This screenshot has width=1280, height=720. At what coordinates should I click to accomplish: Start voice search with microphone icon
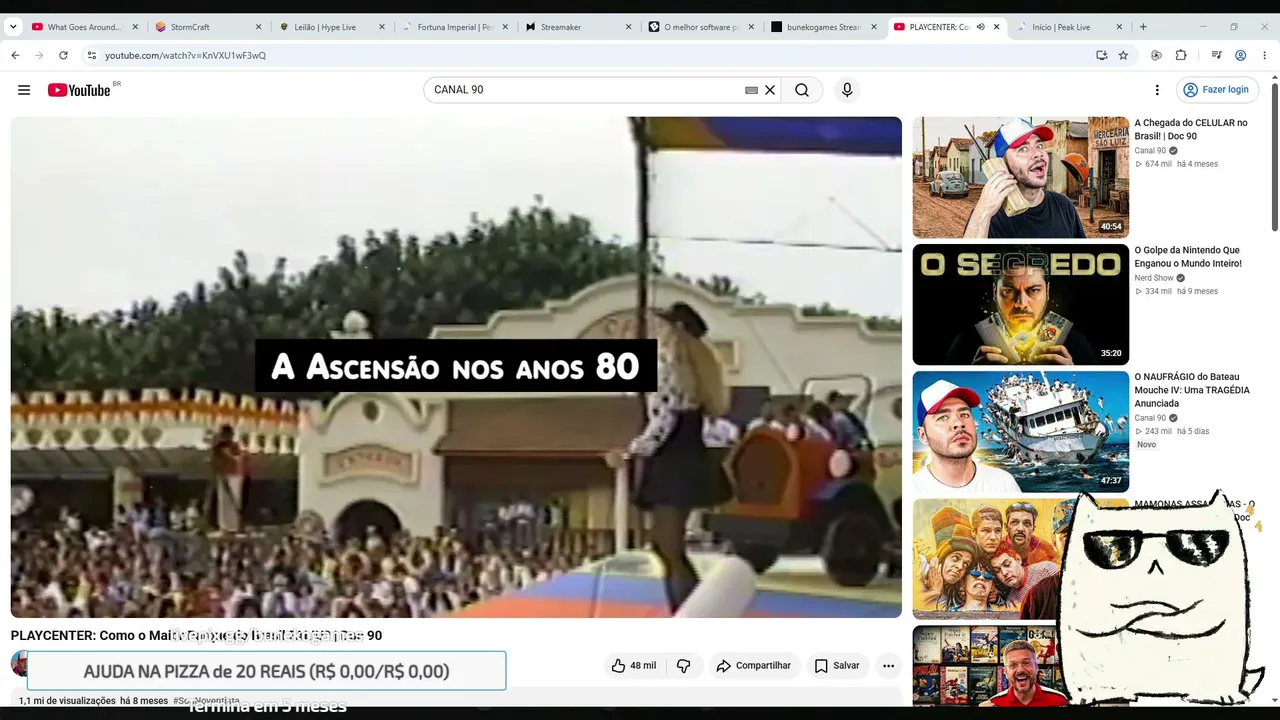(x=847, y=90)
